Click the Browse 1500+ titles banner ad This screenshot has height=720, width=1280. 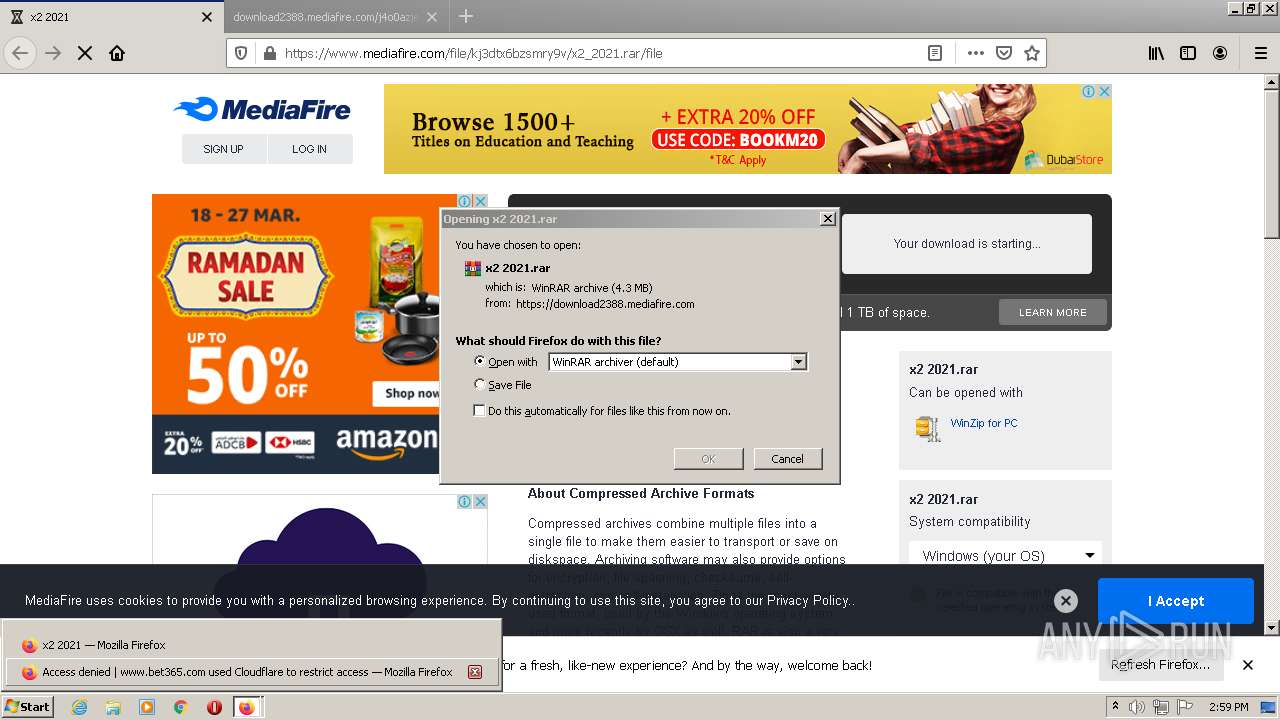pos(748,129)
